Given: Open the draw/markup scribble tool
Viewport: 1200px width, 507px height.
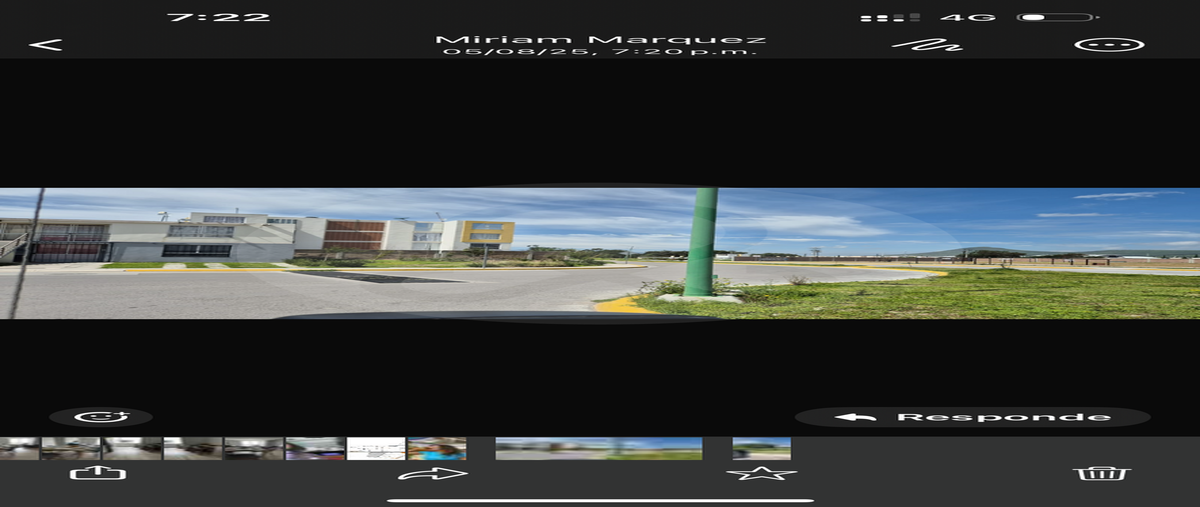Looking at the screenshot, I should 926,45.
